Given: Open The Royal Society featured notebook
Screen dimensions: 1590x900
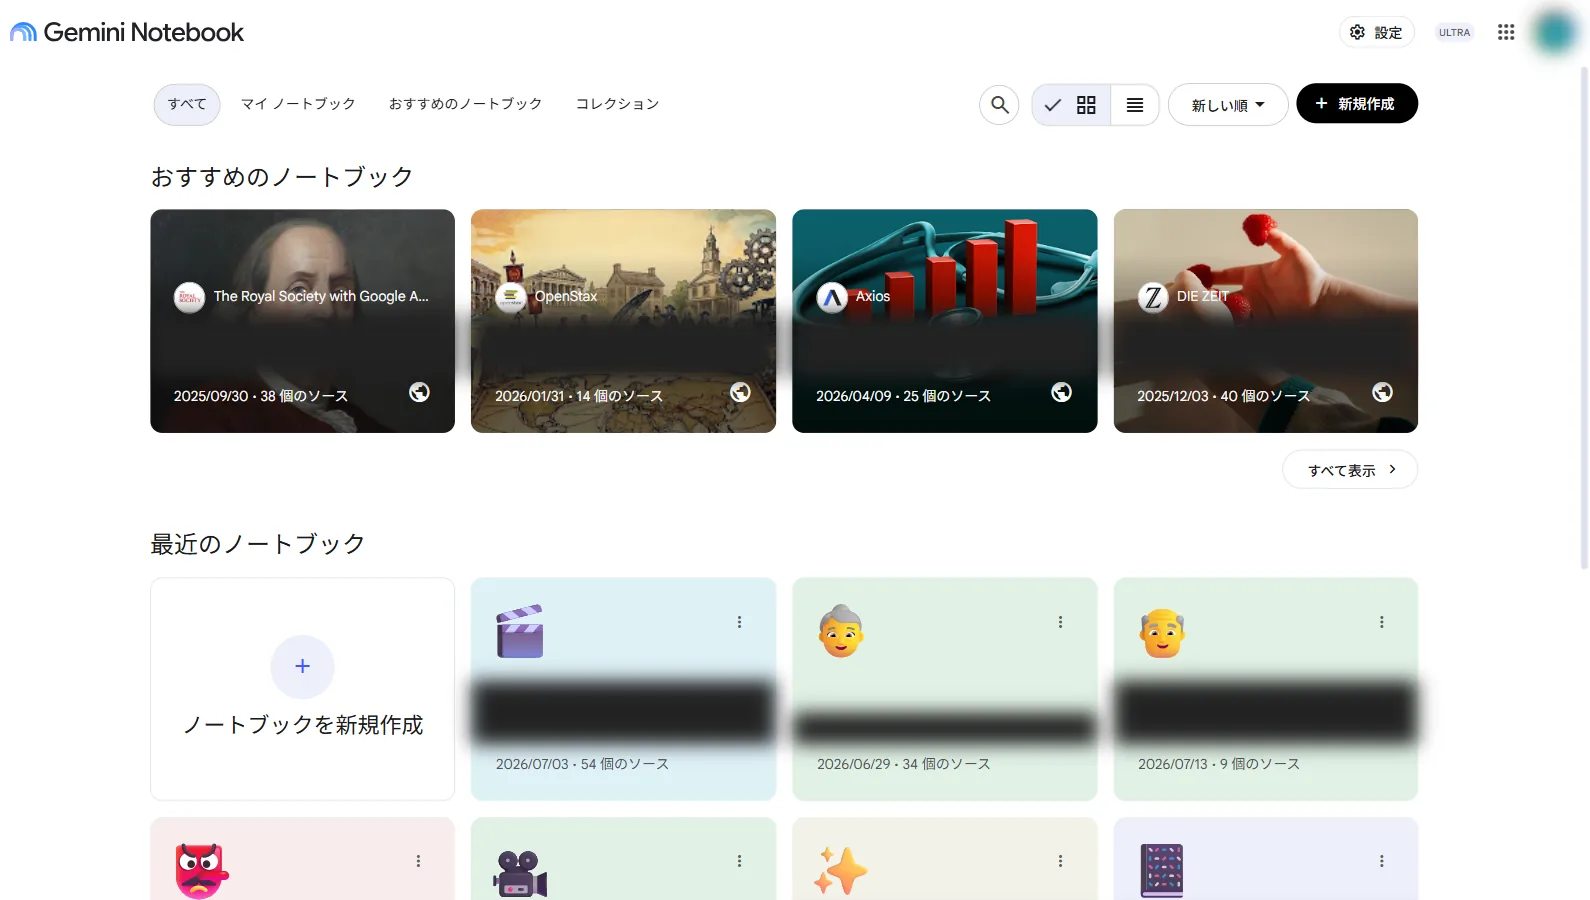Looking at the screenshot, I should click(302, 321).
